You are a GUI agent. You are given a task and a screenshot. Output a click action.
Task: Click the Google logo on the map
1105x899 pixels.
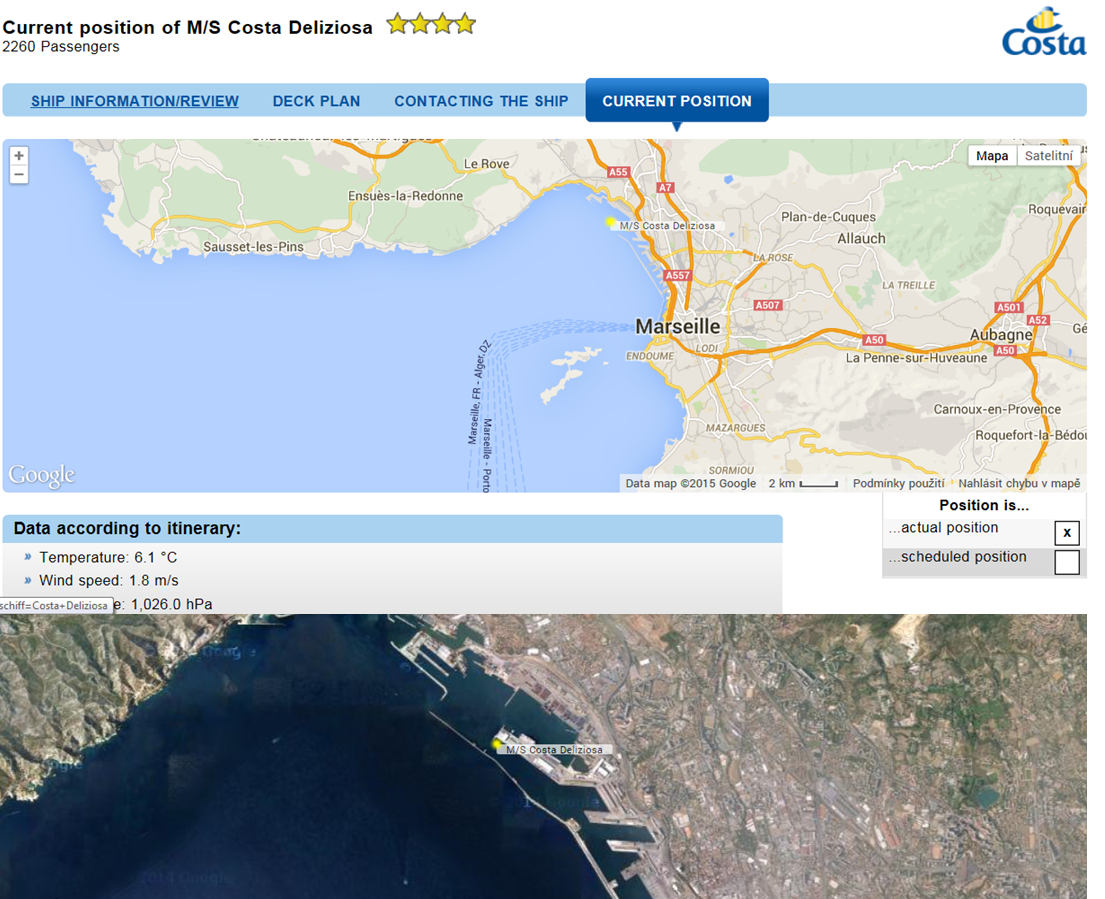(x=42, y=476)
